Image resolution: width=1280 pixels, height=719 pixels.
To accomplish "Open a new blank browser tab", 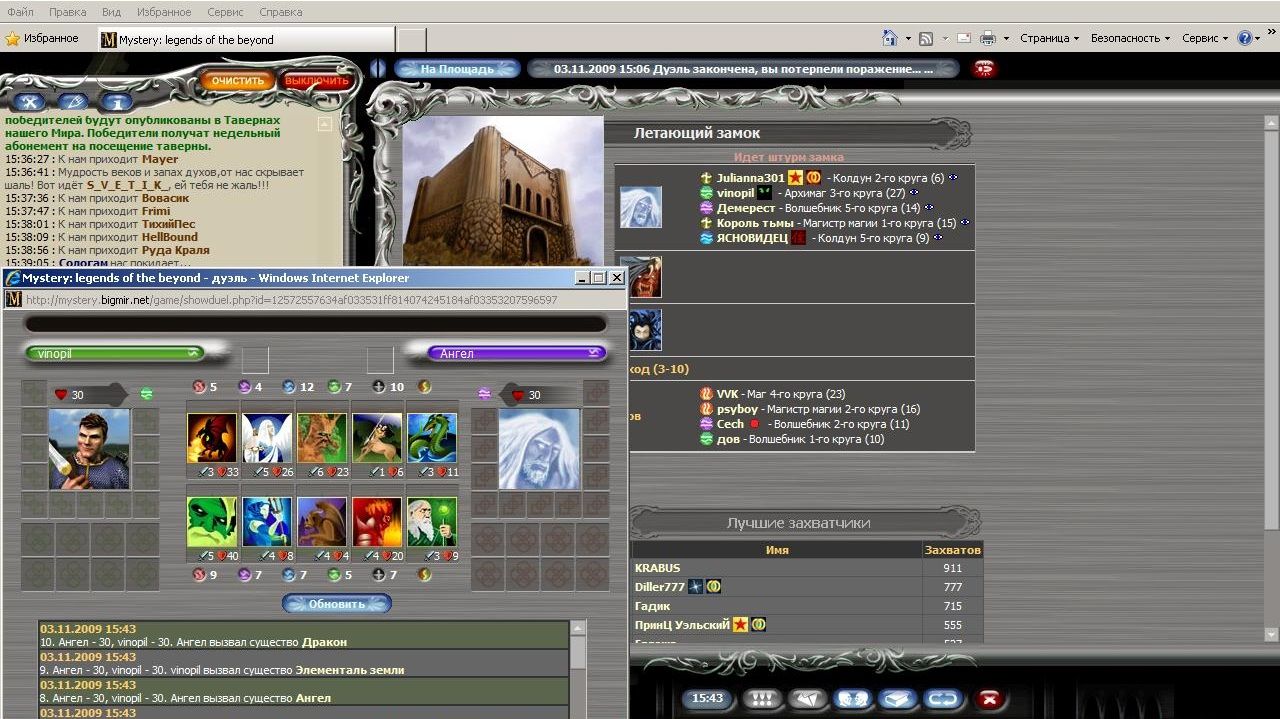I will pyautogui.click(x=411, y=40).
